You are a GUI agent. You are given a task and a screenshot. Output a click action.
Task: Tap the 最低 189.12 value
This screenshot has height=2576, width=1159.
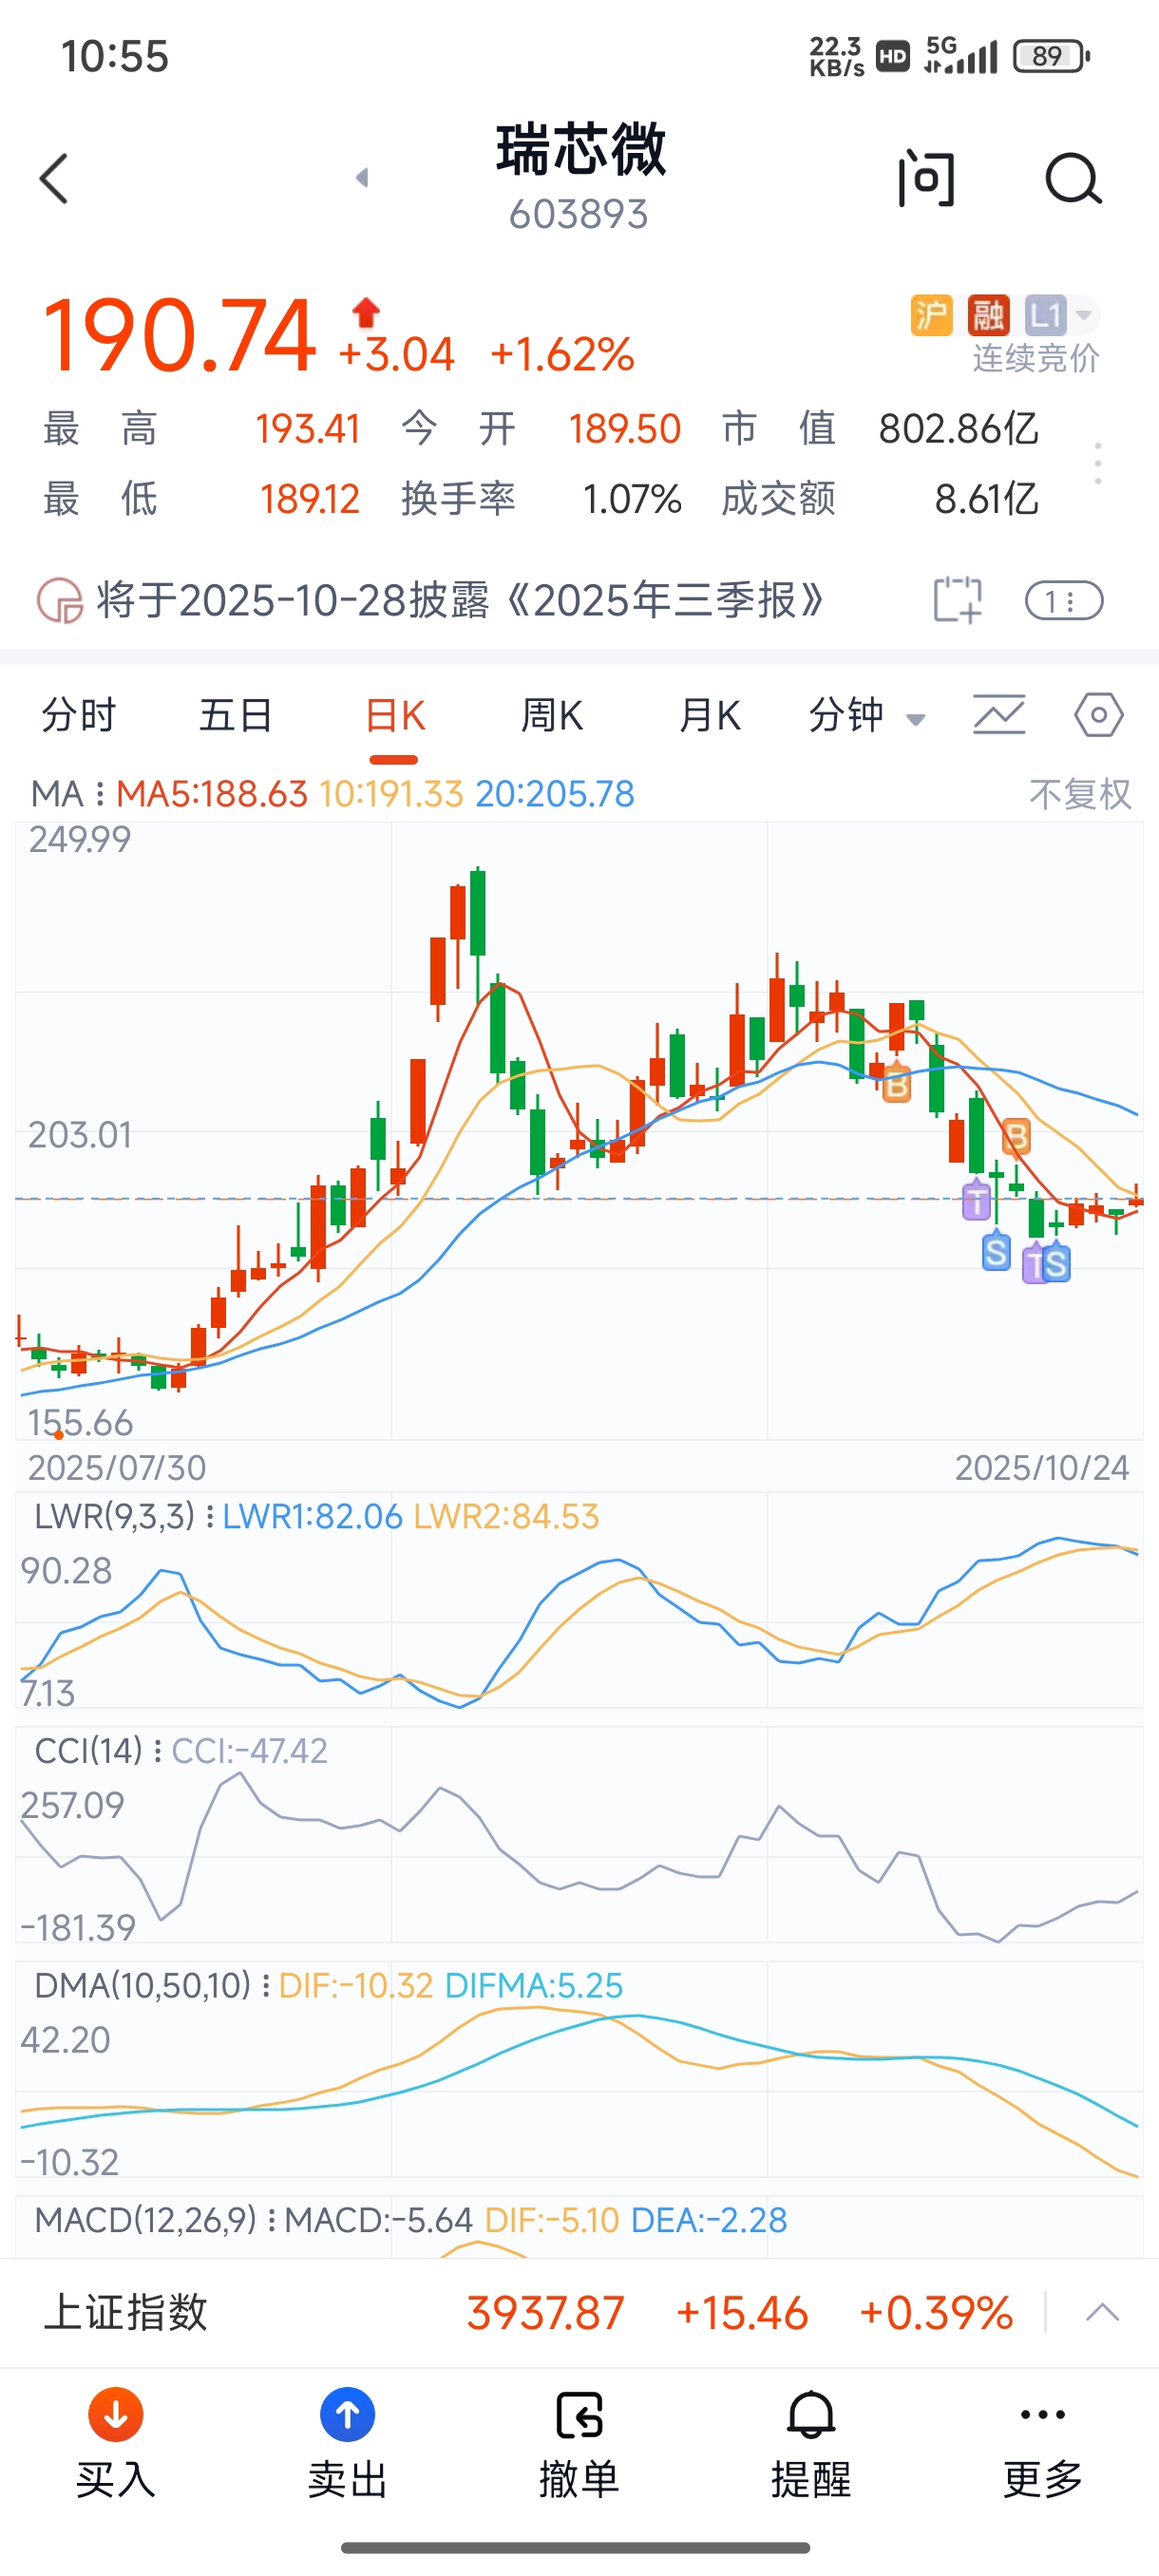pos(309,499)
